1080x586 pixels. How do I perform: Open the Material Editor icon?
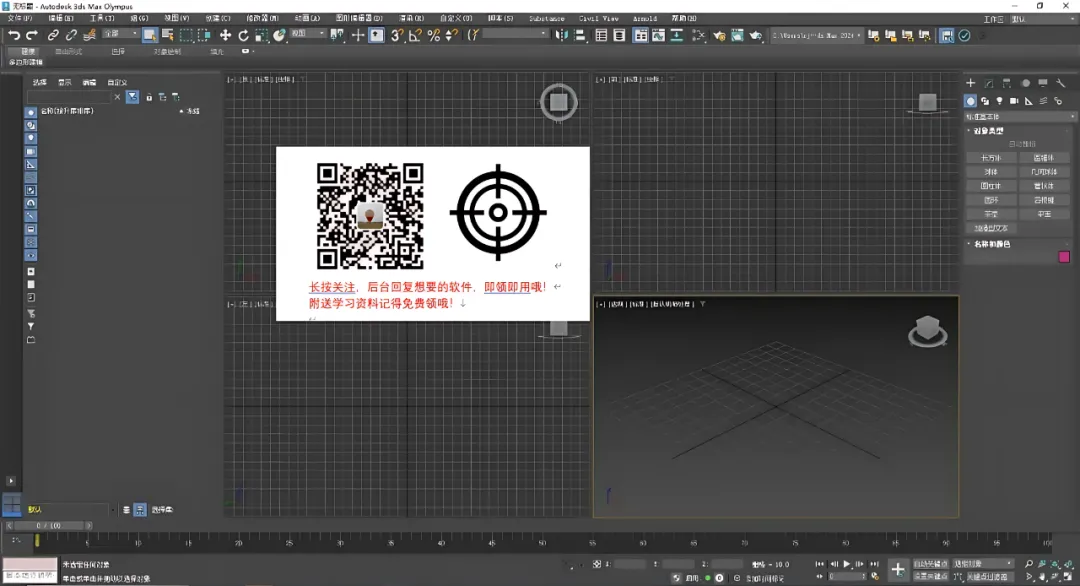[x=698, y=35]
